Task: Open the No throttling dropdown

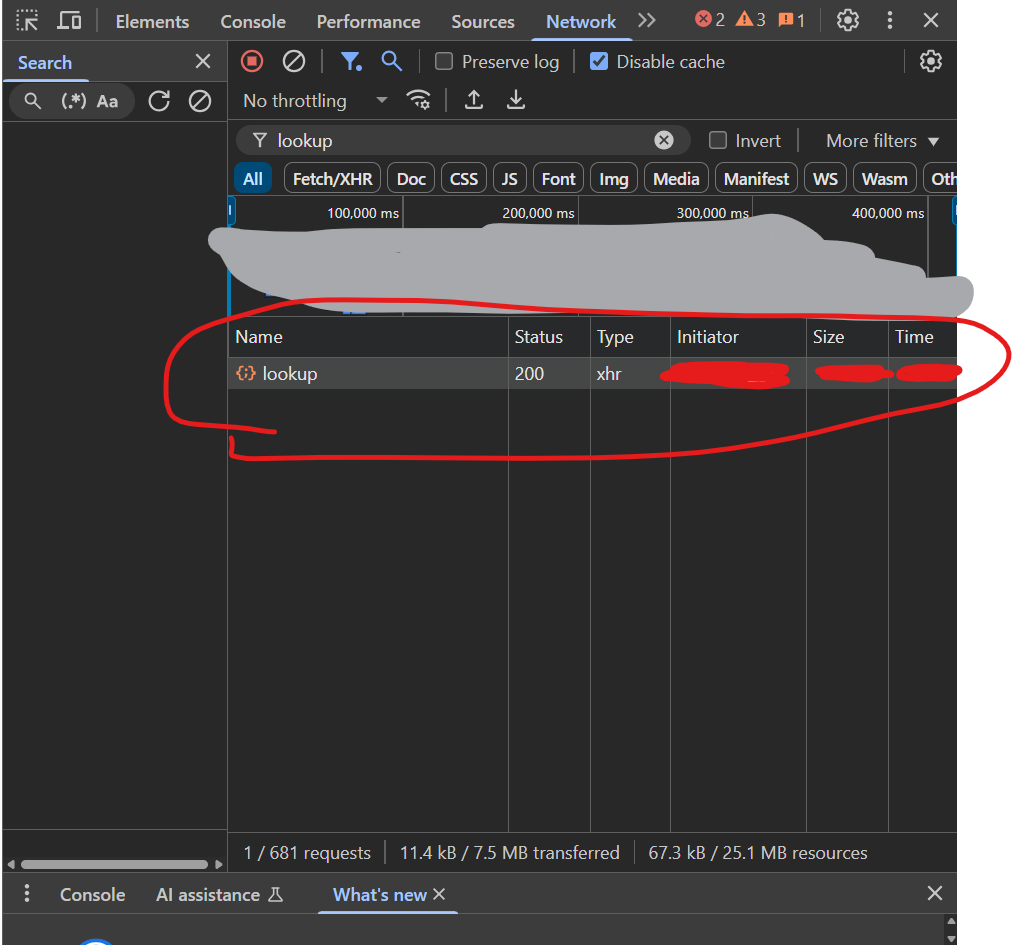Action: coord(315,101)
